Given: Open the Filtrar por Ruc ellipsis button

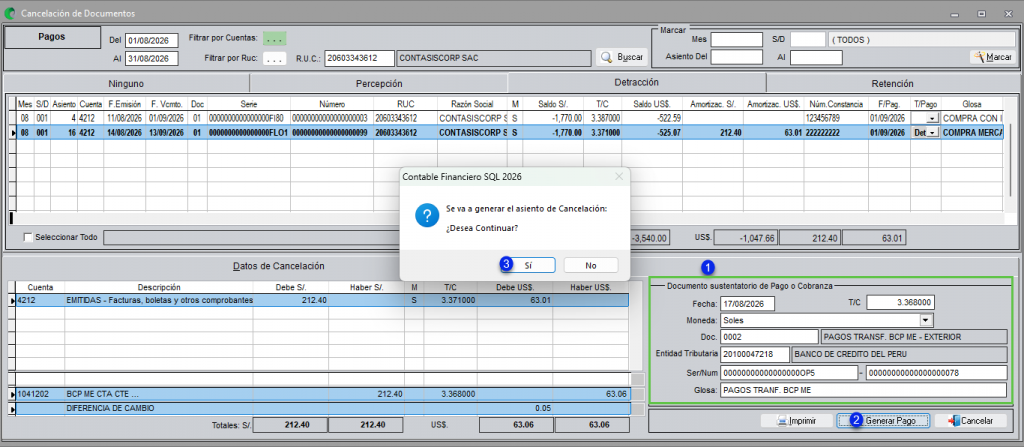Looking at the screenshot, I should [x=275, y=58].
